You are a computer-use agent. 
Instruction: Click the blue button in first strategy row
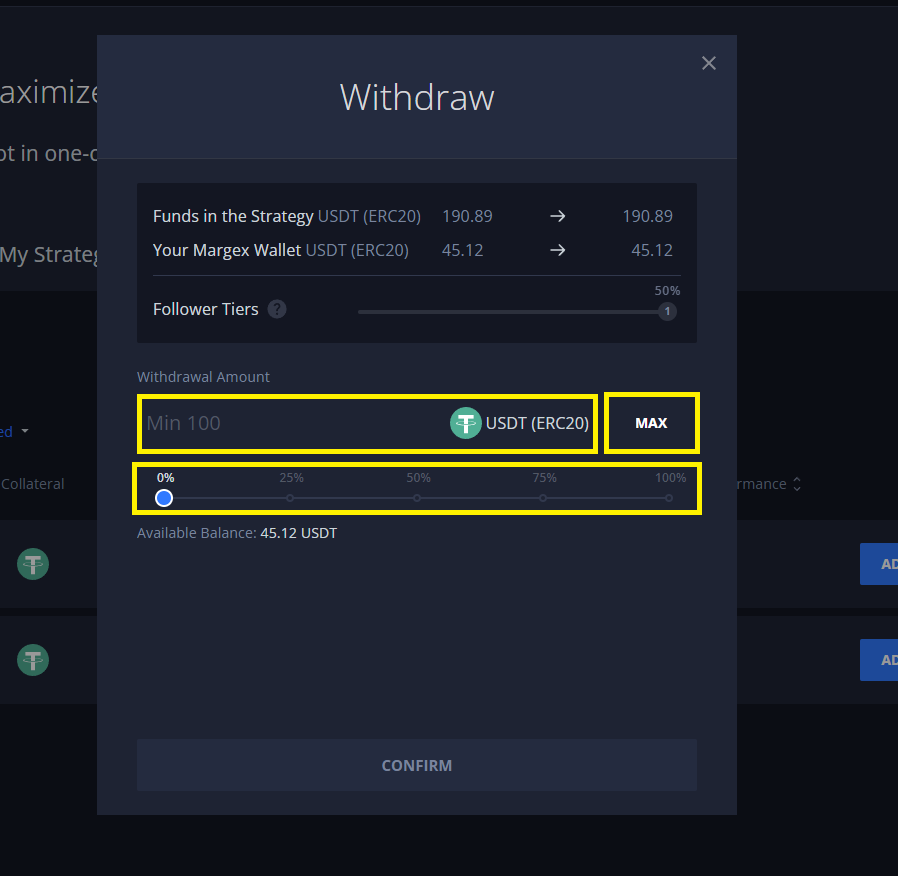pos(880,564)
